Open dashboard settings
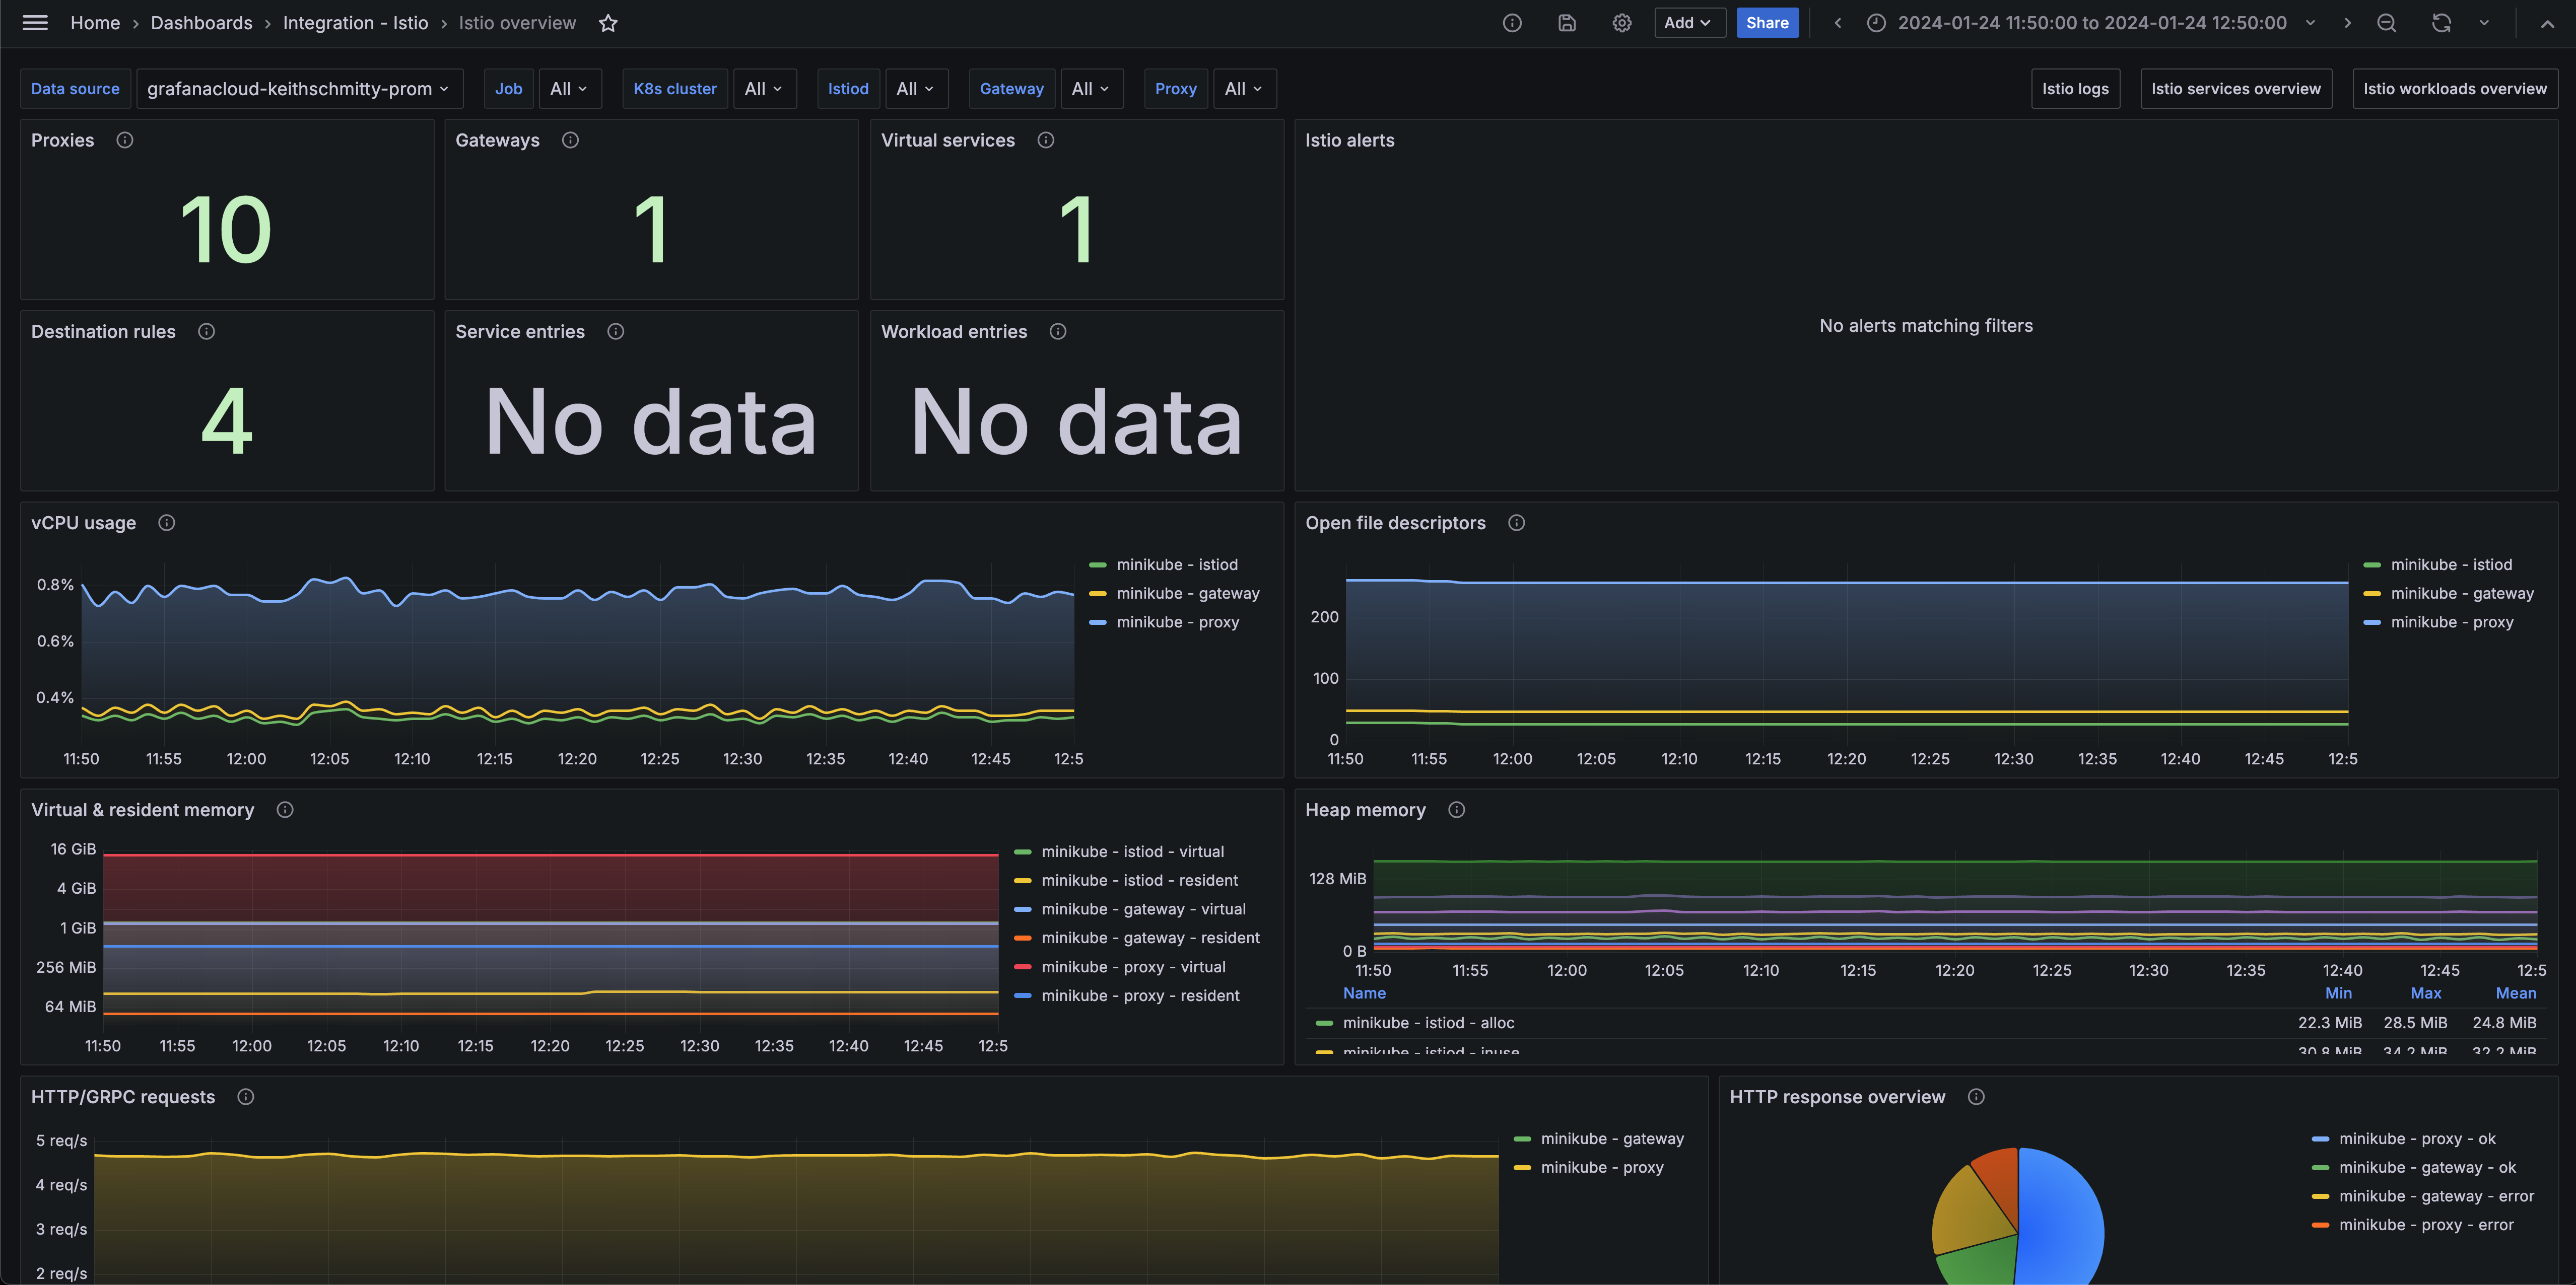2576x1285 pixels. point(1621,22)
